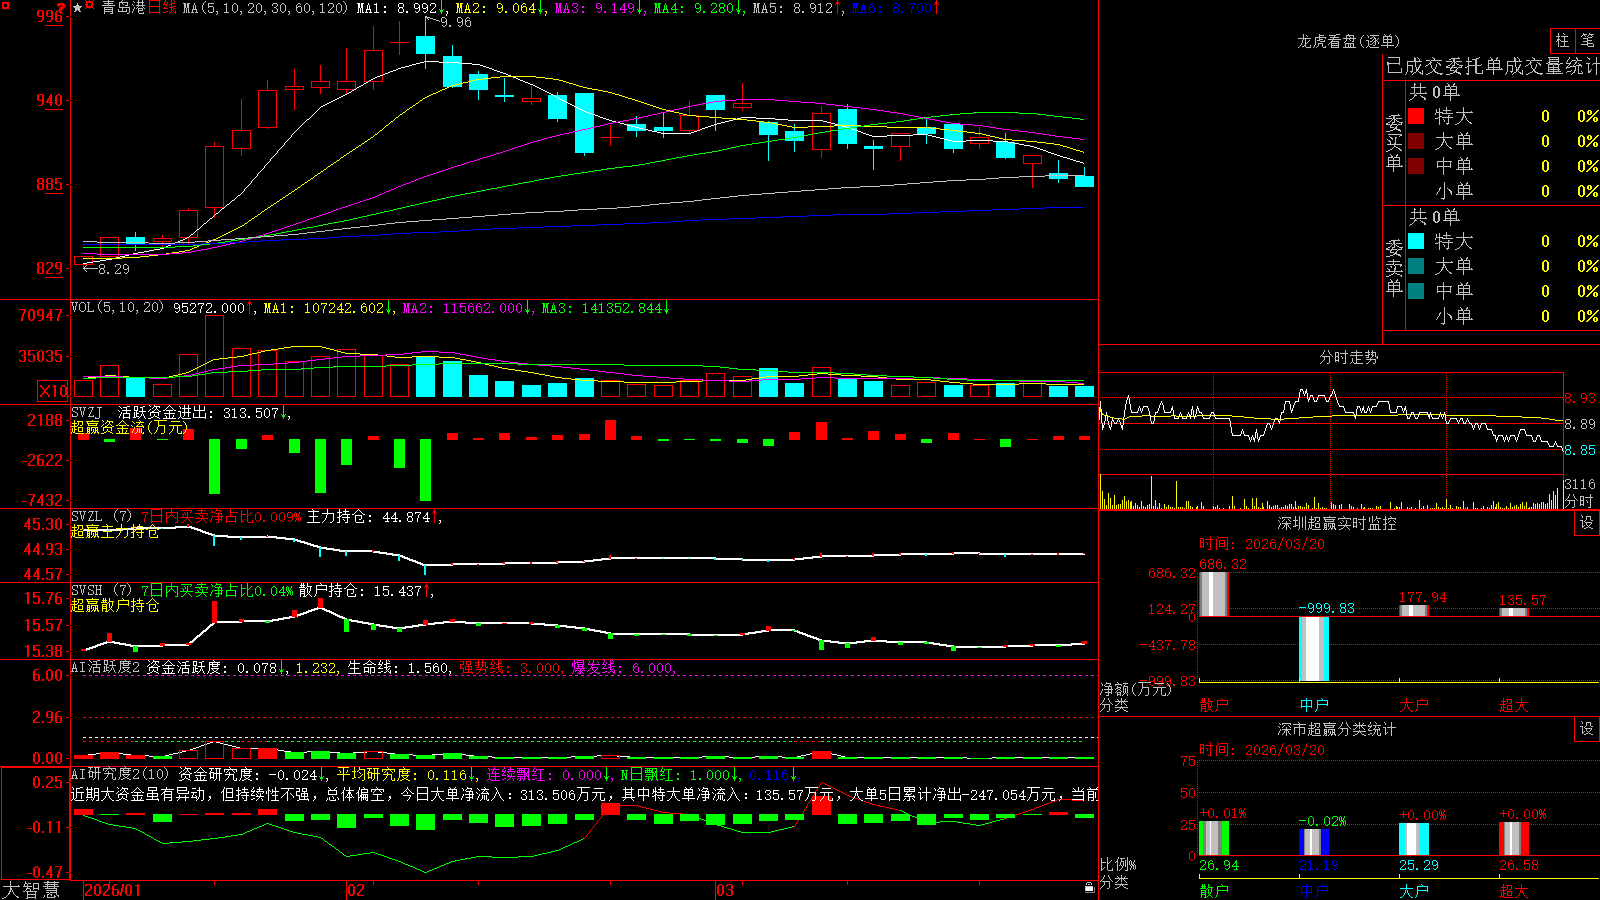Click the dark red 中单 buy-order swatch
This screenshot has width=1600, height=900.
coord(1416,166)
